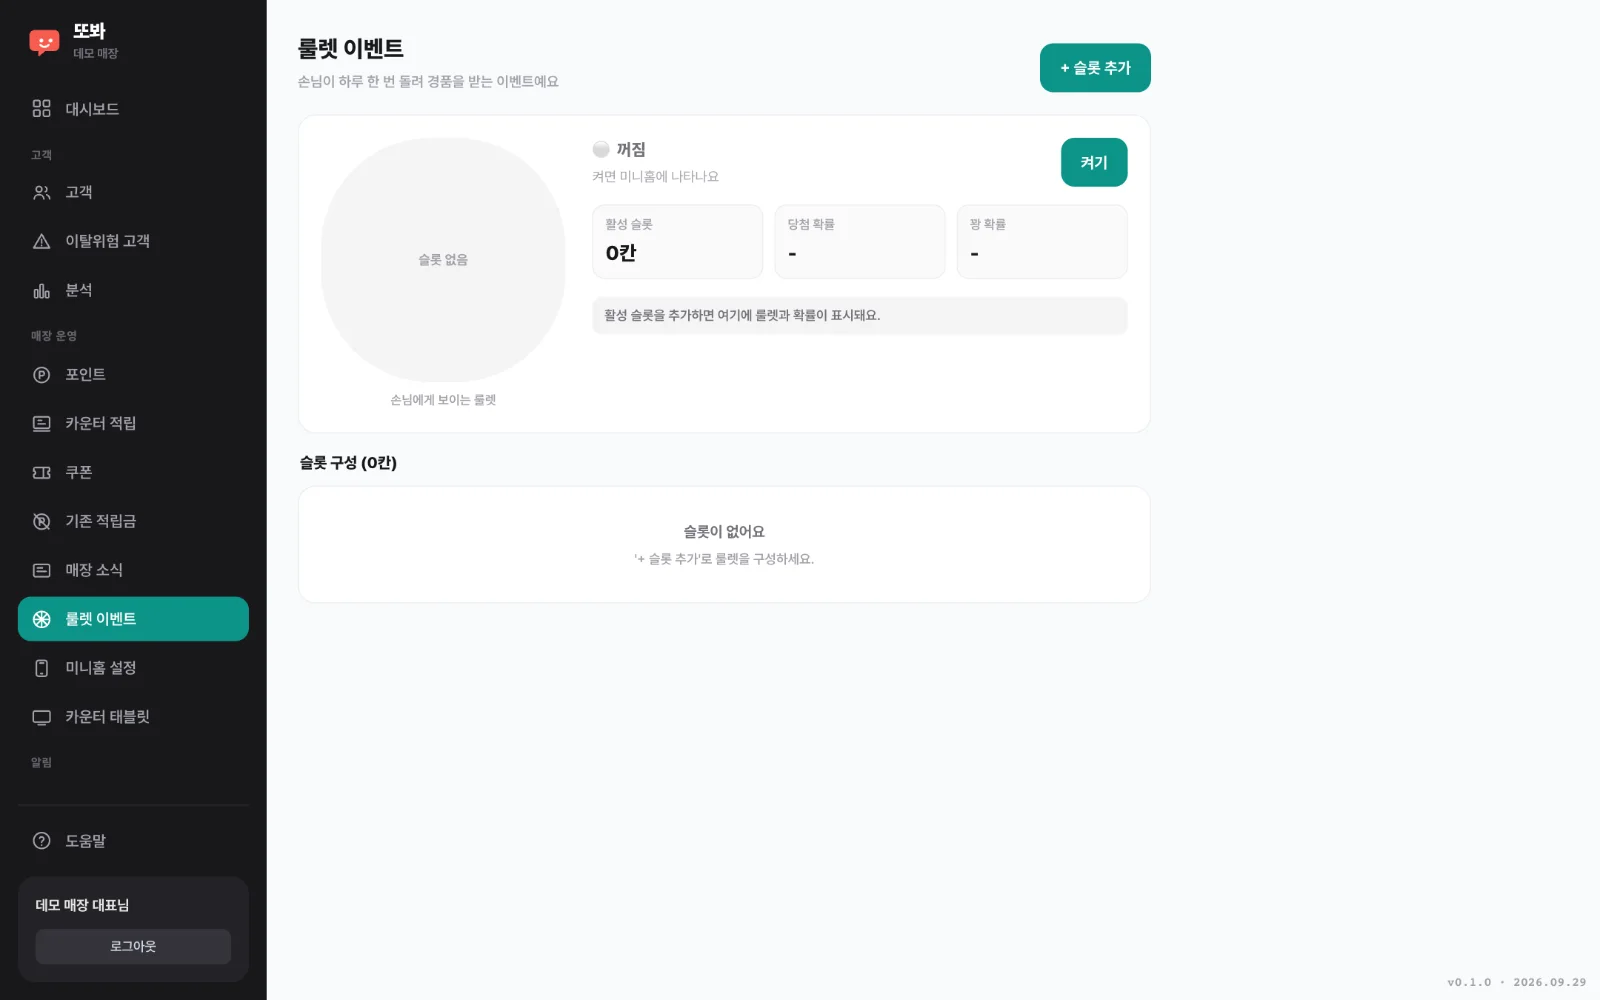
Task: Select the 카운터 적립 icon
Action: click(x=41, y=423)
